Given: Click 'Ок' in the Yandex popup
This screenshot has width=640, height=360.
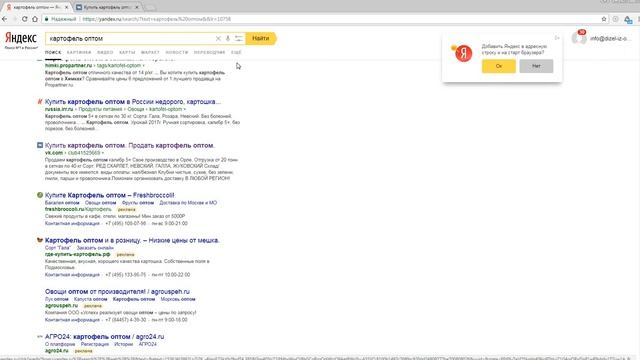Looking at the screenshot, I should (498, 66).
